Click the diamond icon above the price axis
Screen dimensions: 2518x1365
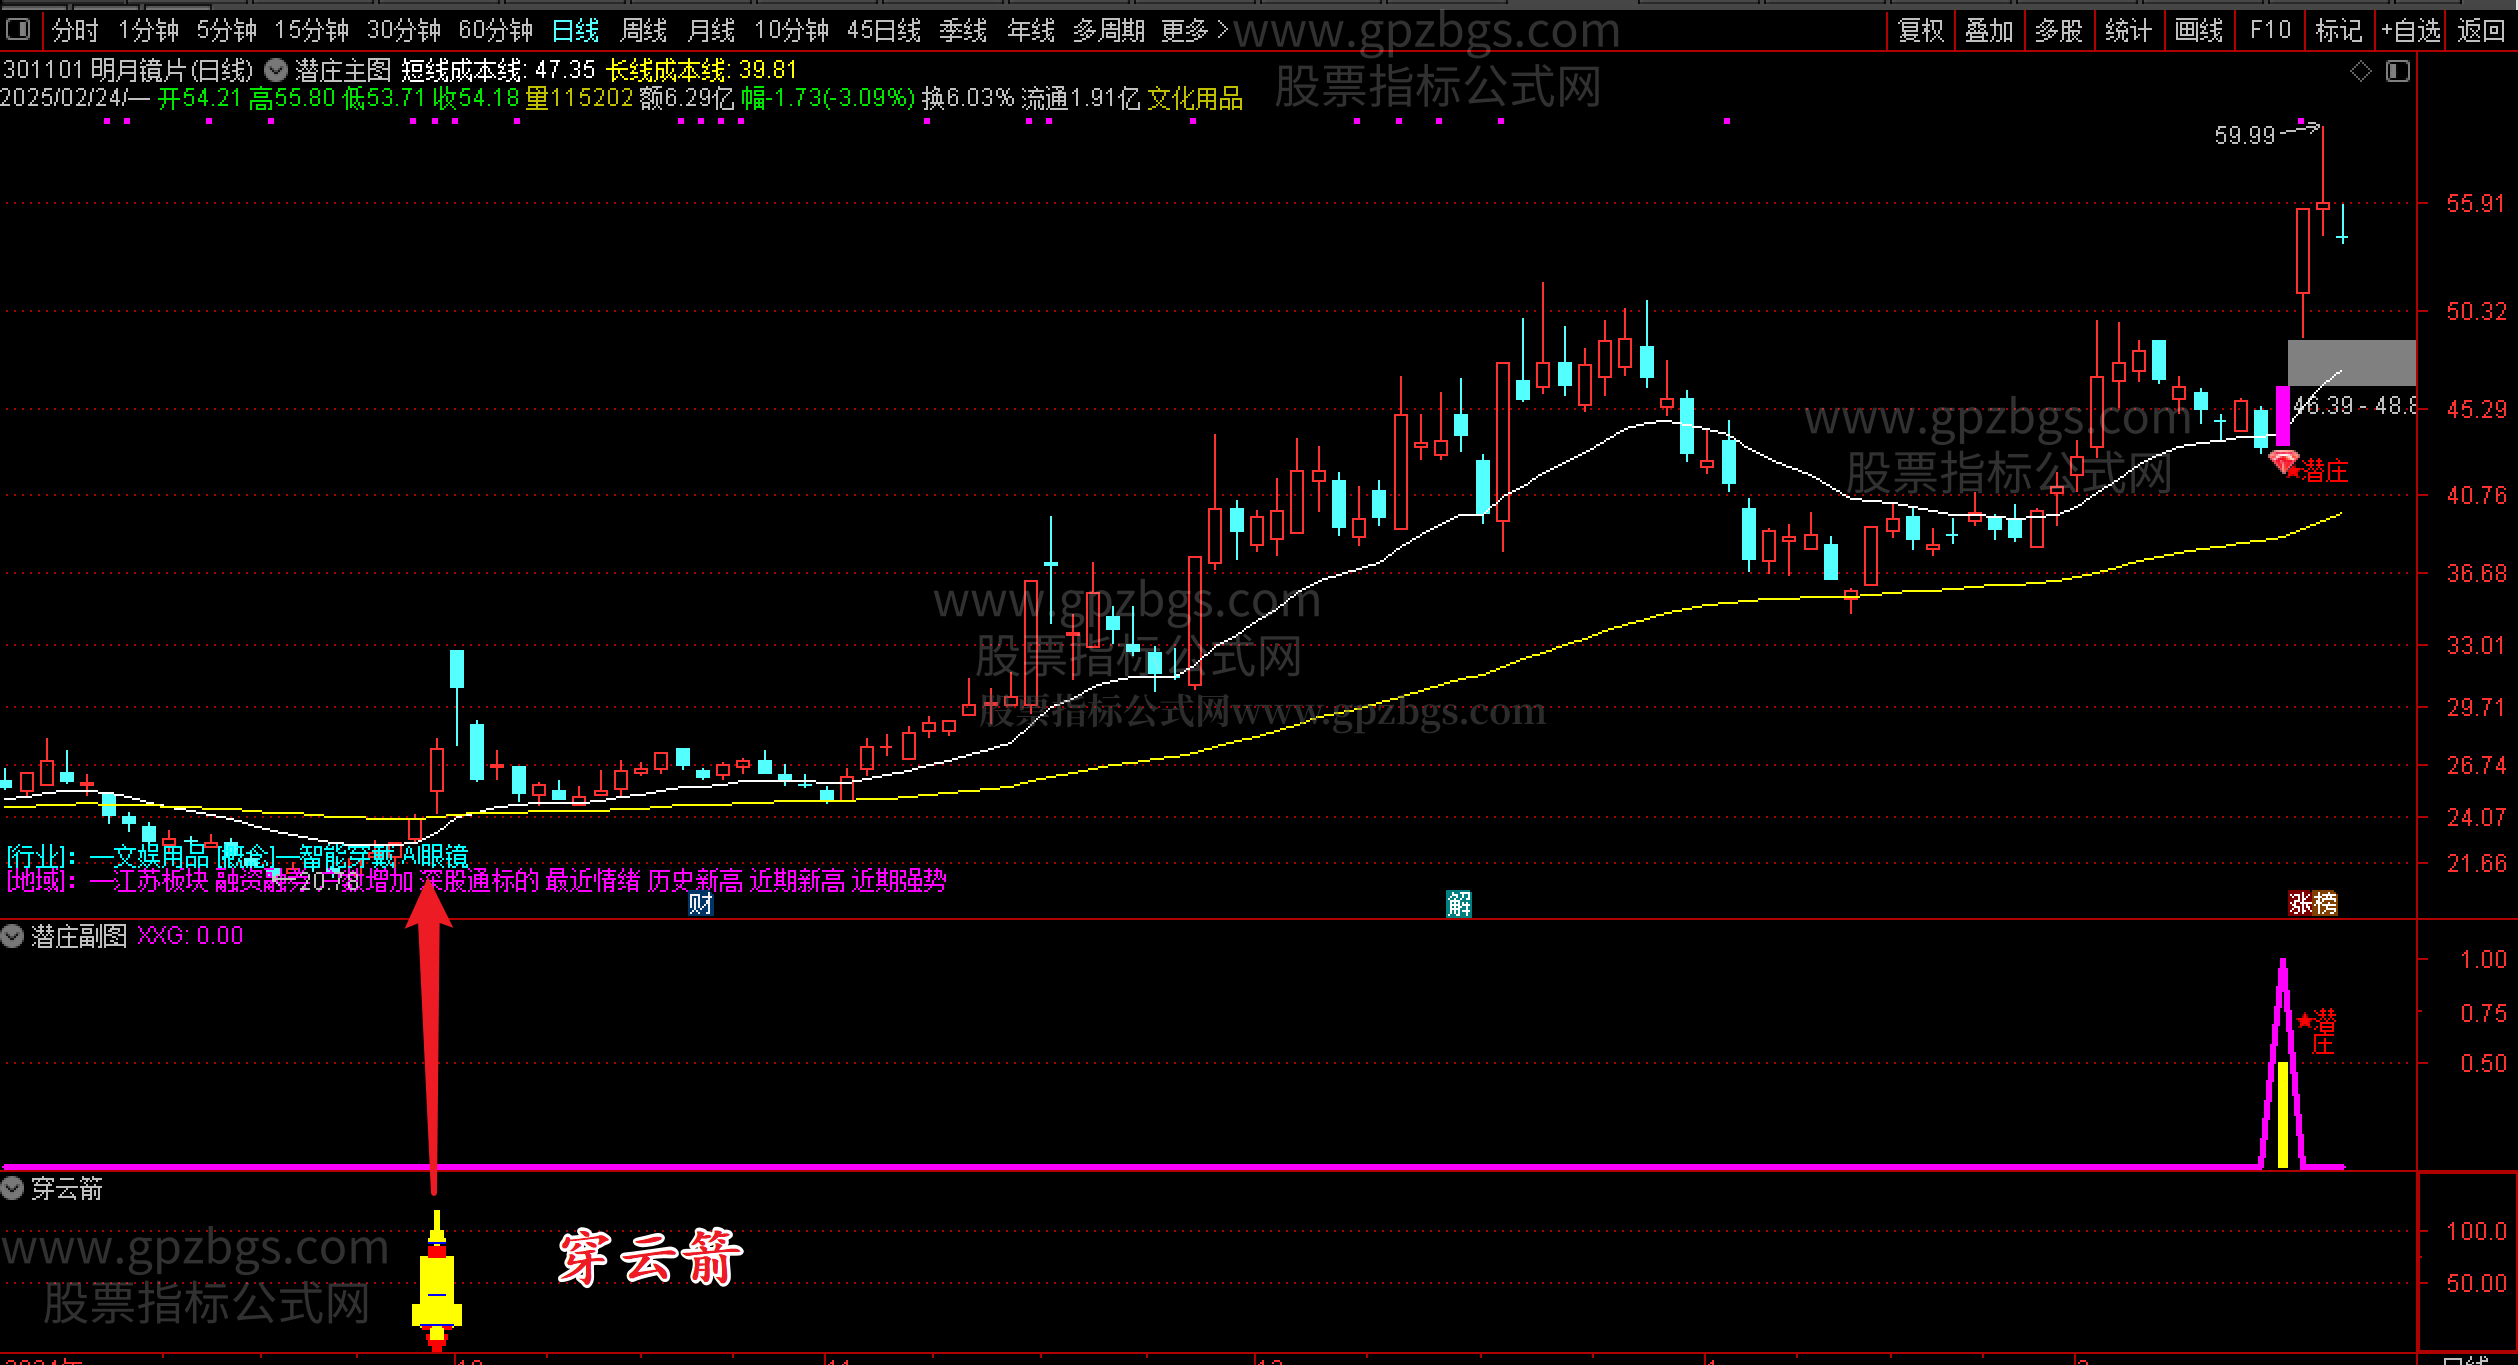2361,71
